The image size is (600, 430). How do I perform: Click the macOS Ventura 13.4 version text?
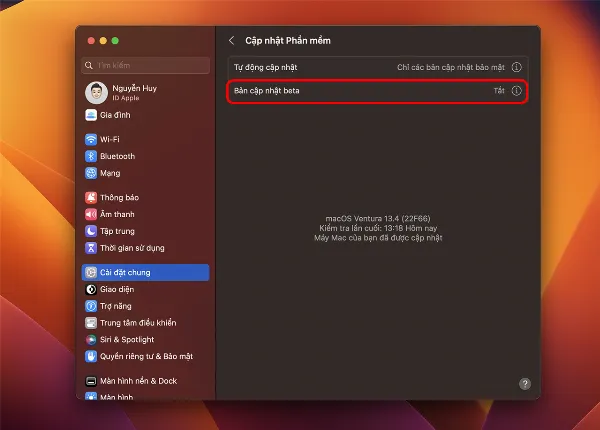click(378, 218)
